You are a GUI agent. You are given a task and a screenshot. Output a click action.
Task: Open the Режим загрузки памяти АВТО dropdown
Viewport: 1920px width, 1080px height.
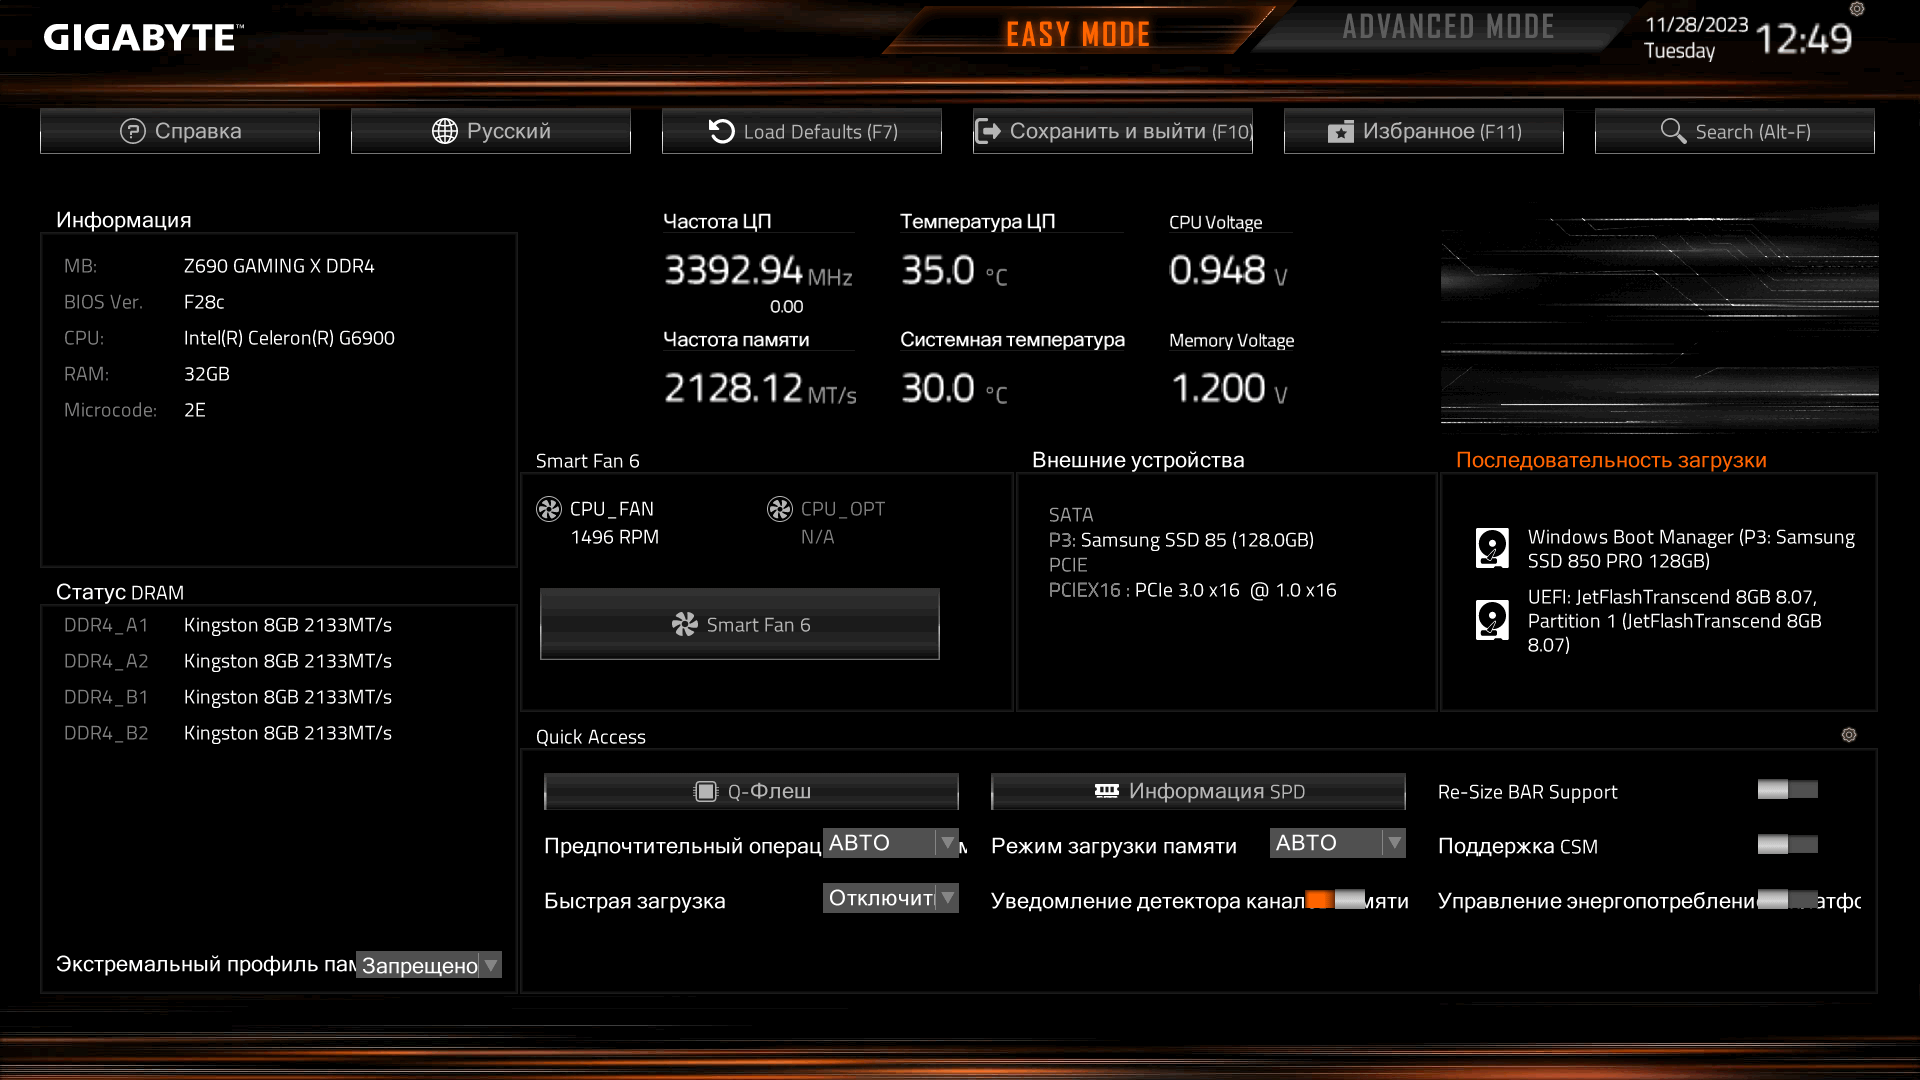point(1338,843)
